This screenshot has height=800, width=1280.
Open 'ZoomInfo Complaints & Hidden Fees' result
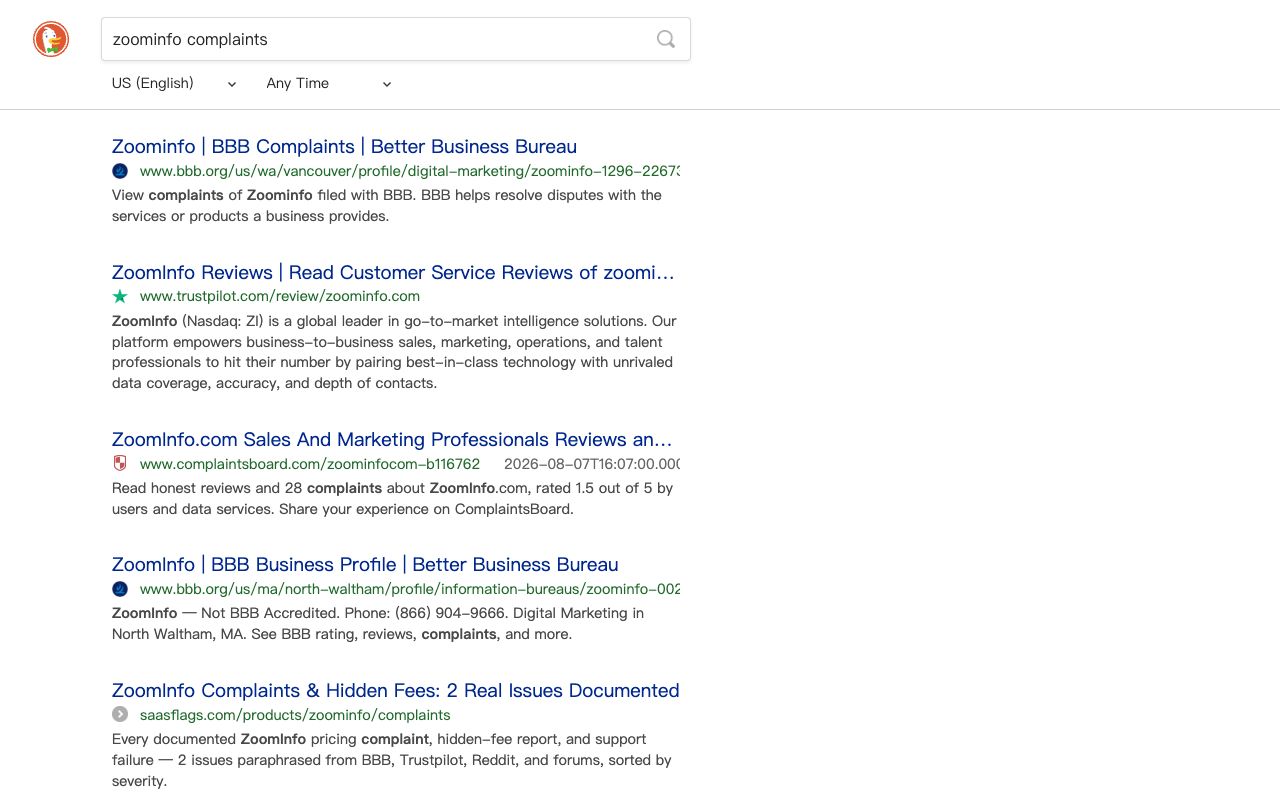click(x=395, y=690)
